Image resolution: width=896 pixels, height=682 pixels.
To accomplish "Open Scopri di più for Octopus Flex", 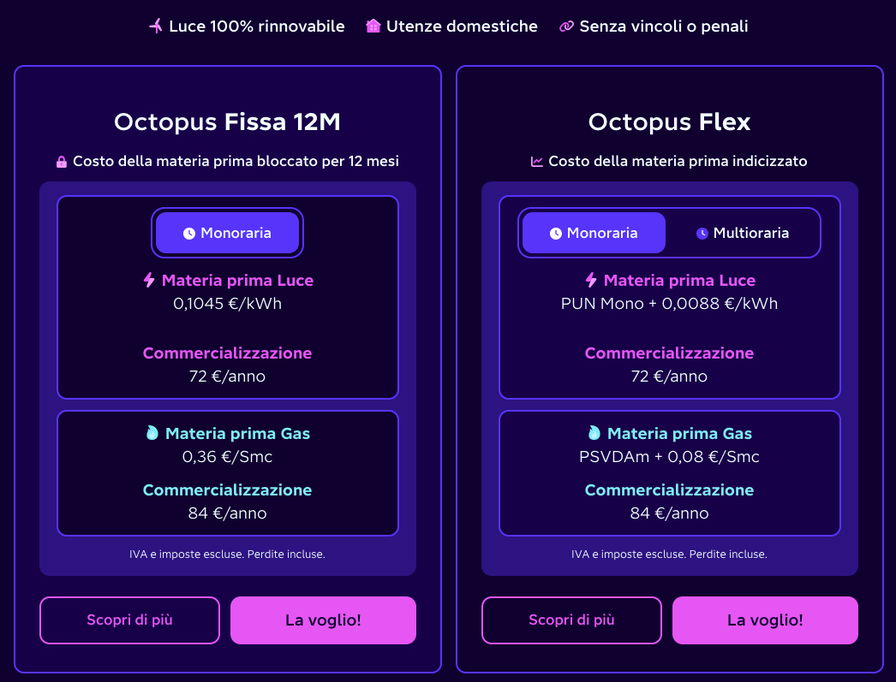I will 571,620.
